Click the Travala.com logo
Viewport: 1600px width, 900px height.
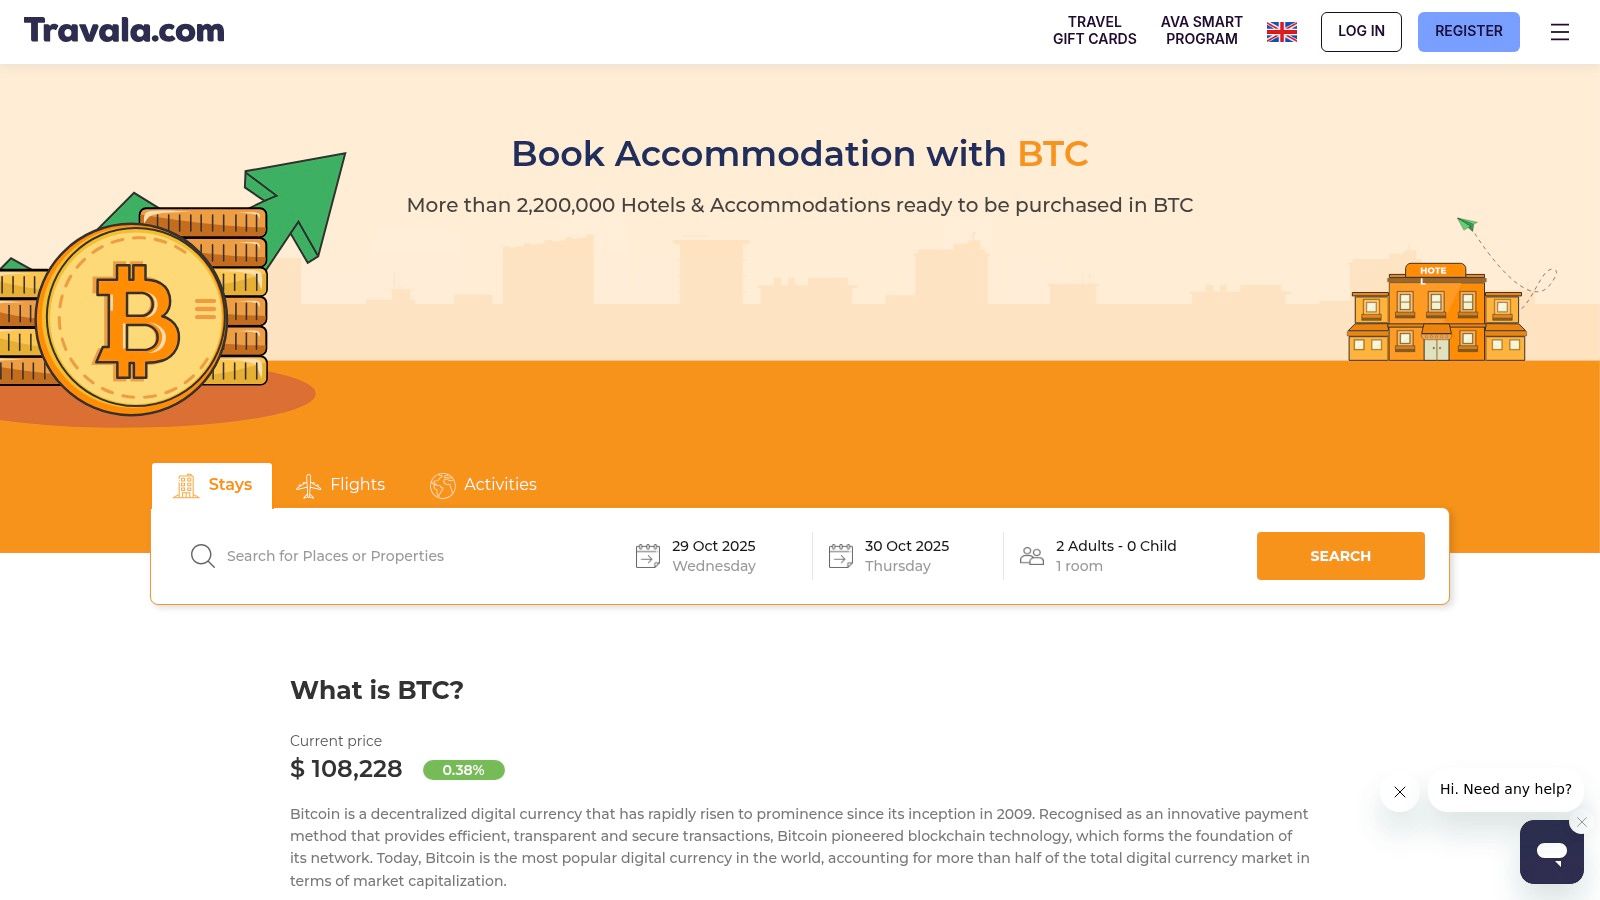tap(124, 31)
